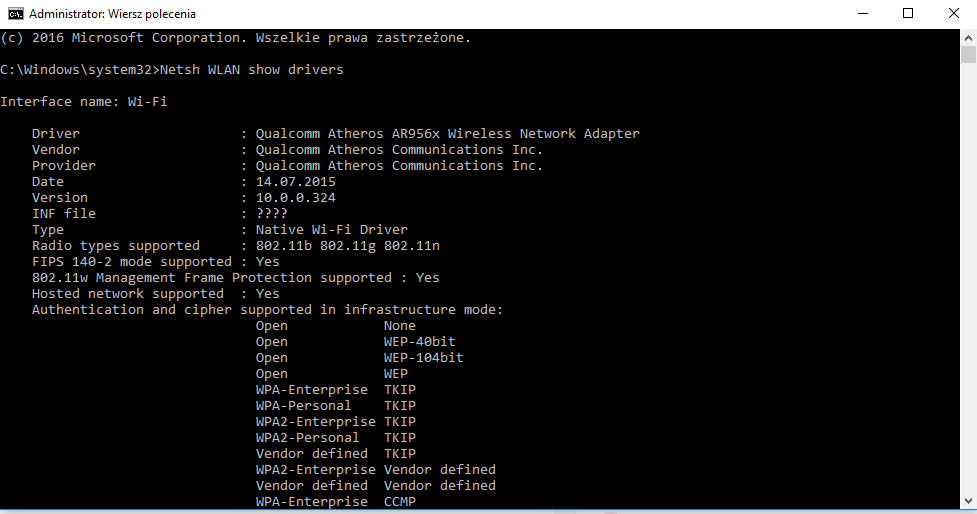Close the Administrator command prompt window

pyautogui.click(x=954, y=14)
